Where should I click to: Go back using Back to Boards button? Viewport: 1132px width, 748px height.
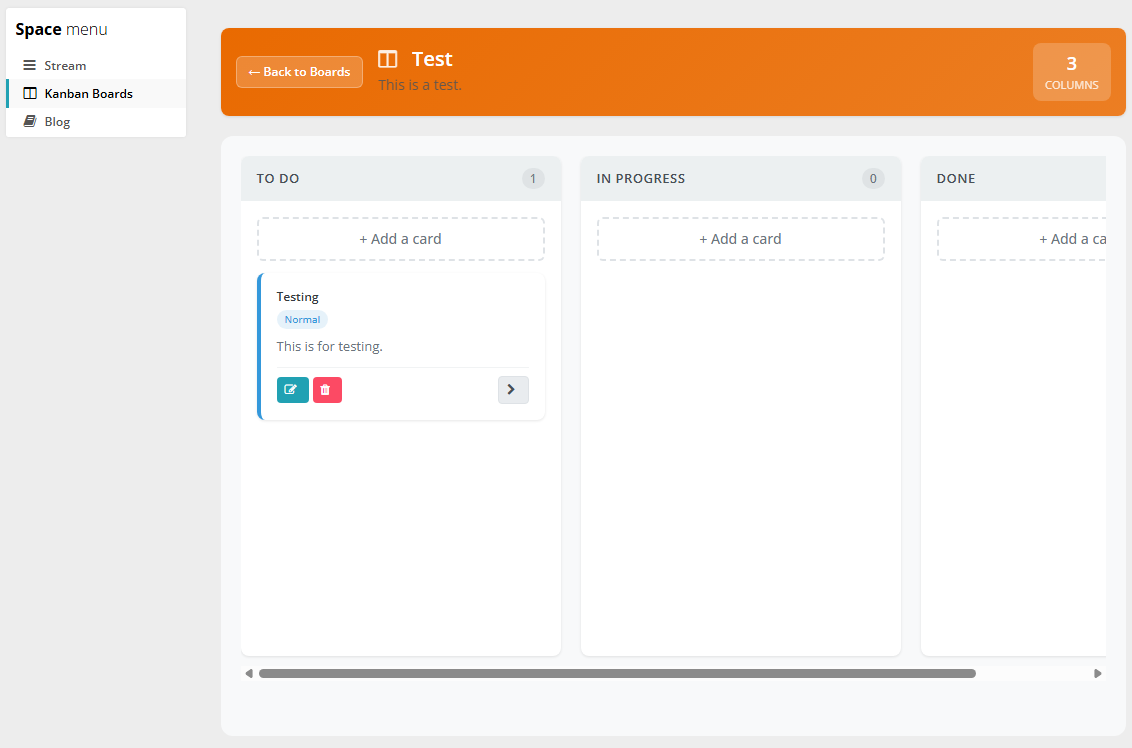coord(300,72)
